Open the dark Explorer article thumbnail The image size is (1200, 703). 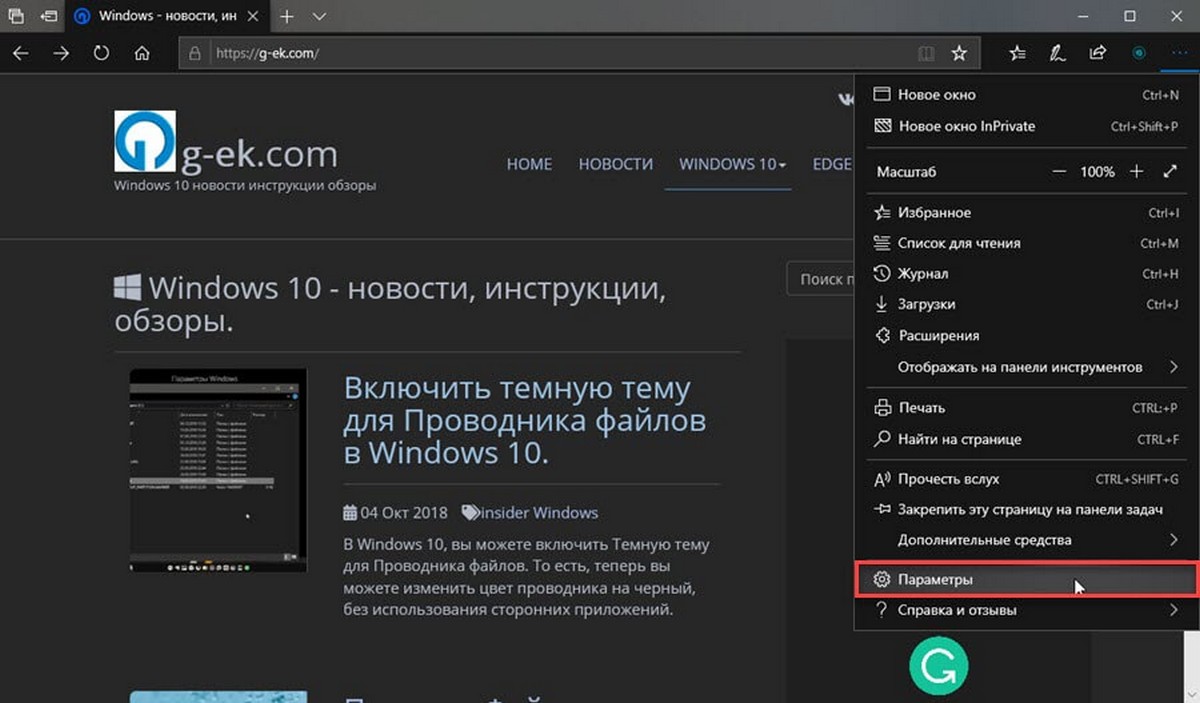point(218,470)
